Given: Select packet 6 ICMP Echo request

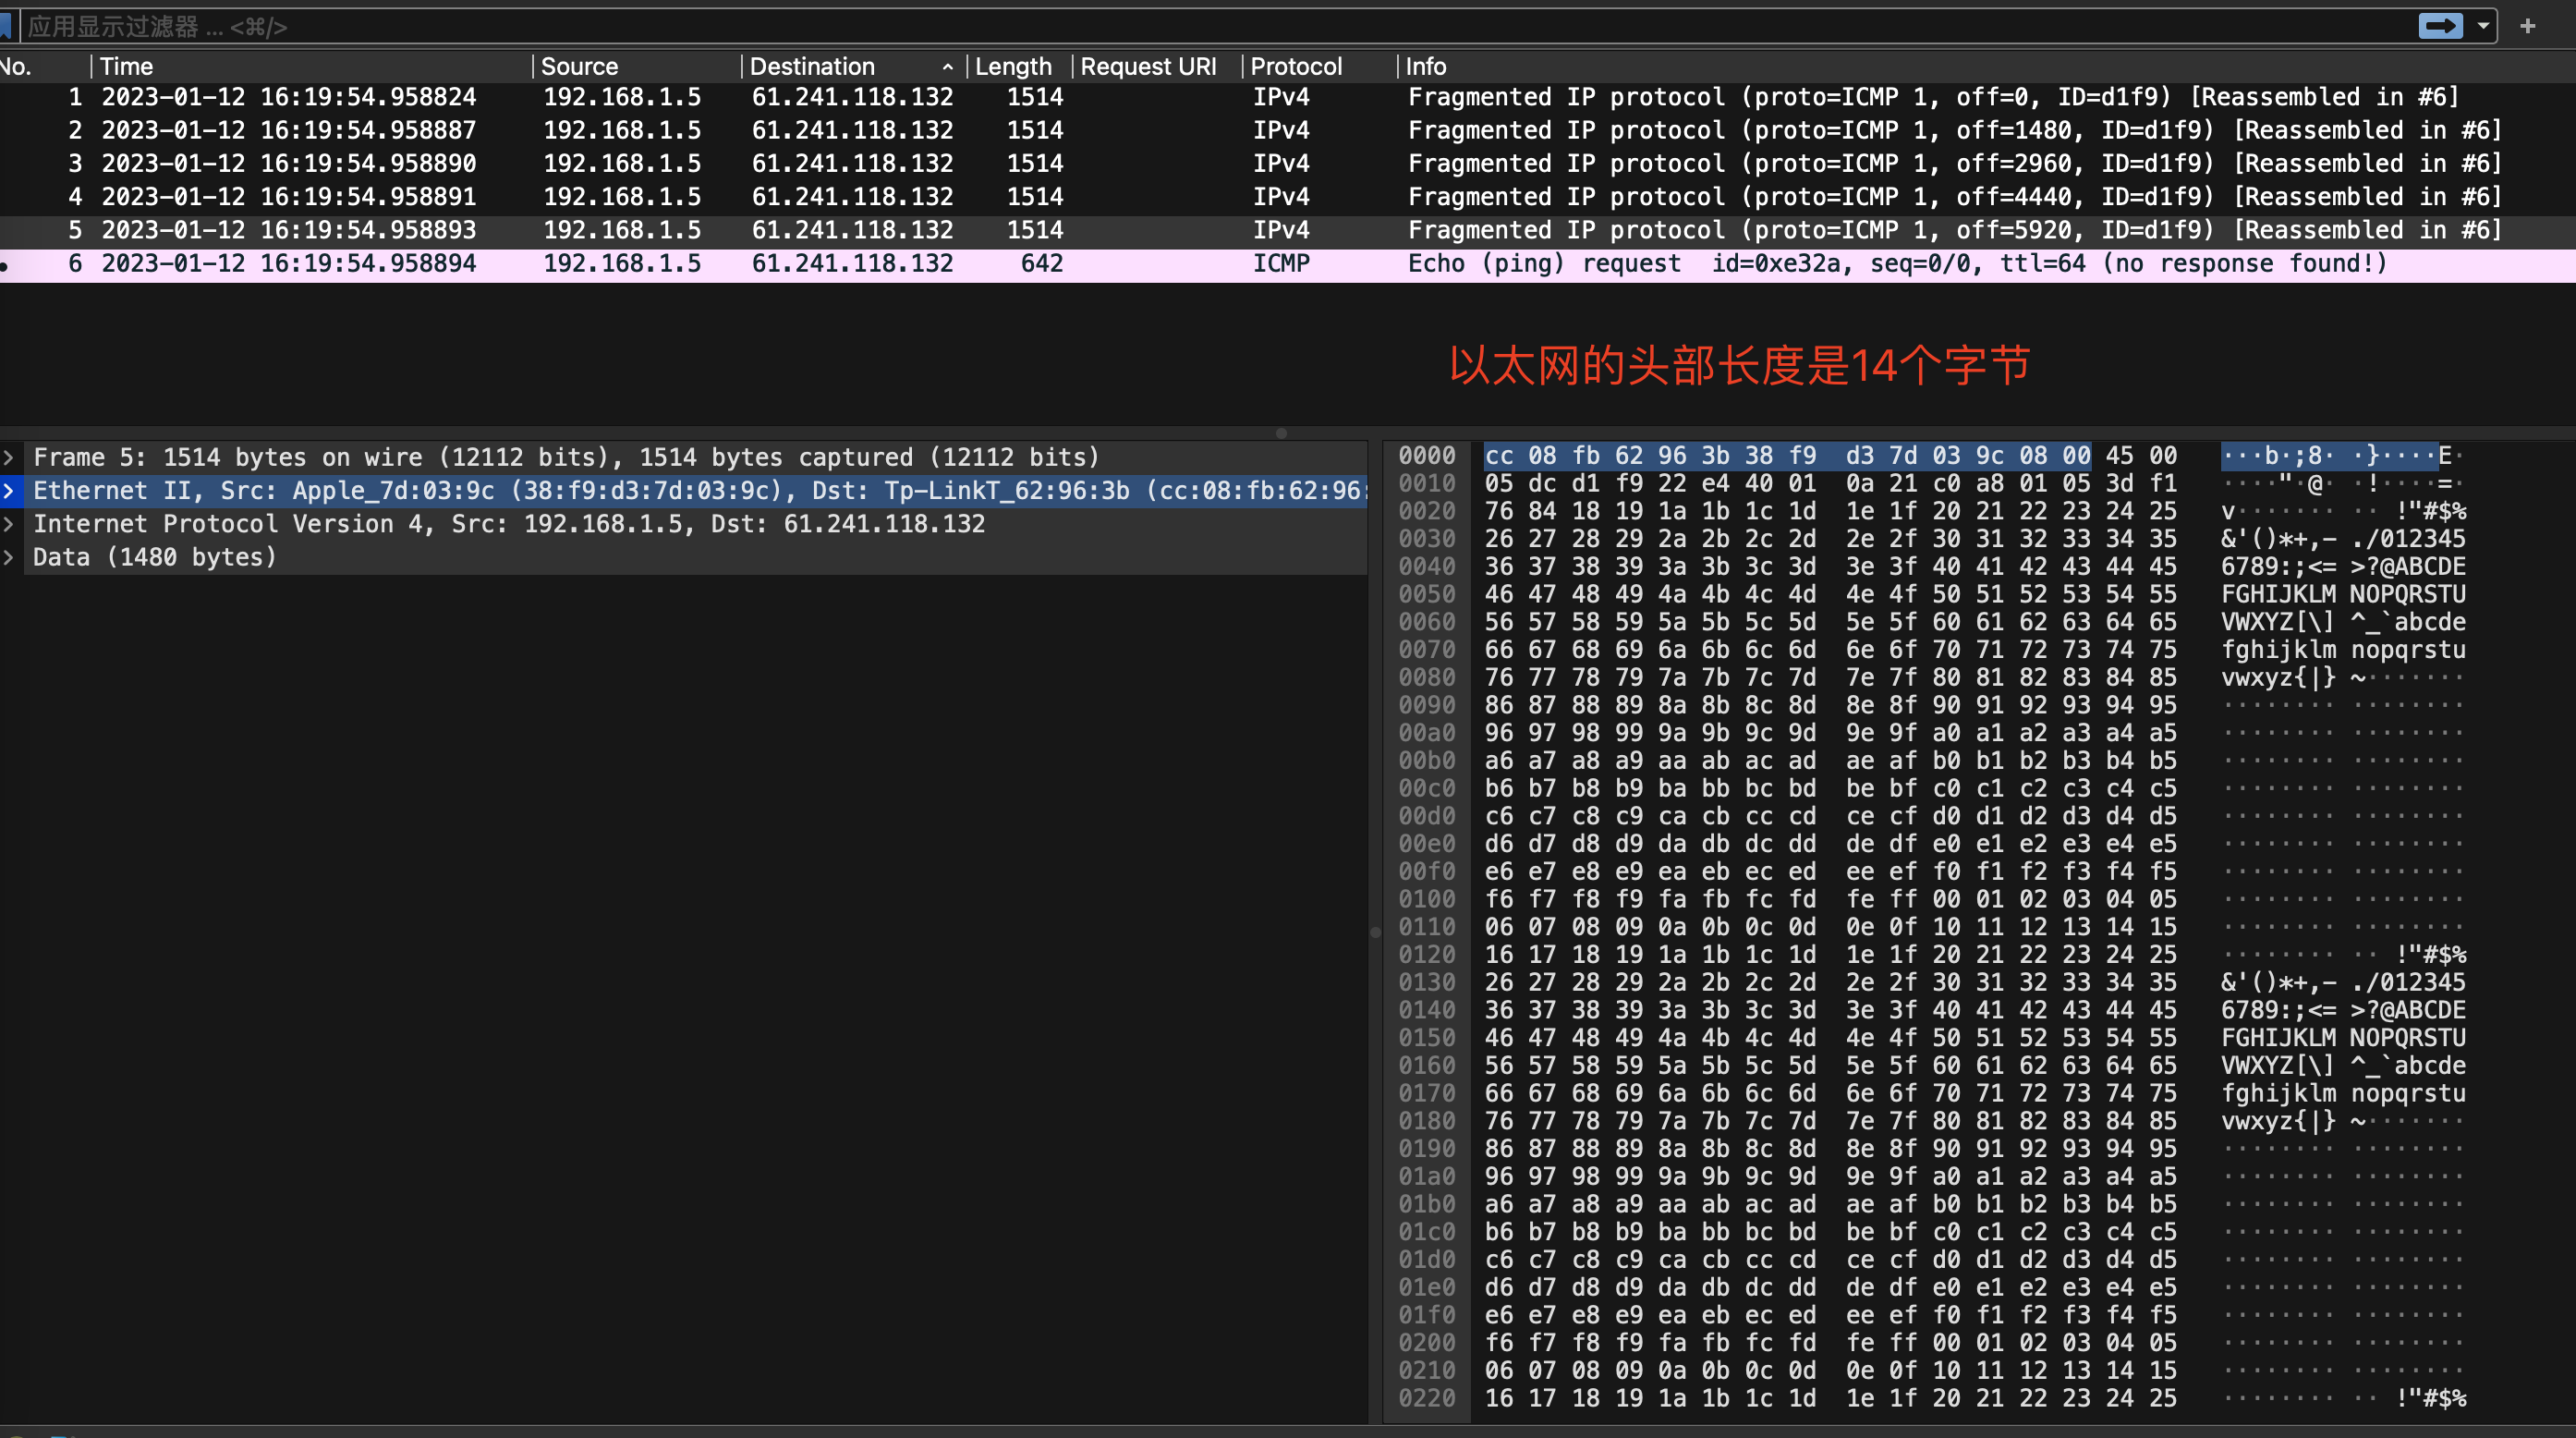Looking at the screenshot, I should [x=1288, y=264].
